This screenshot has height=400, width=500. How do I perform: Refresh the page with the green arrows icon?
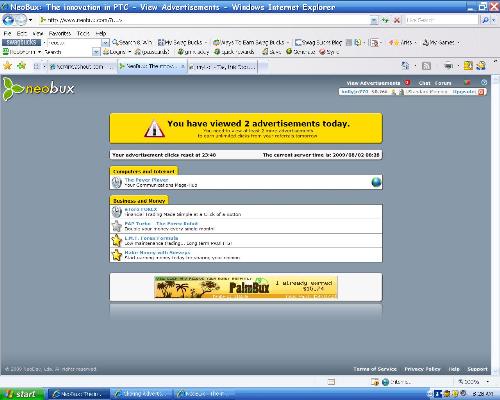386,20
